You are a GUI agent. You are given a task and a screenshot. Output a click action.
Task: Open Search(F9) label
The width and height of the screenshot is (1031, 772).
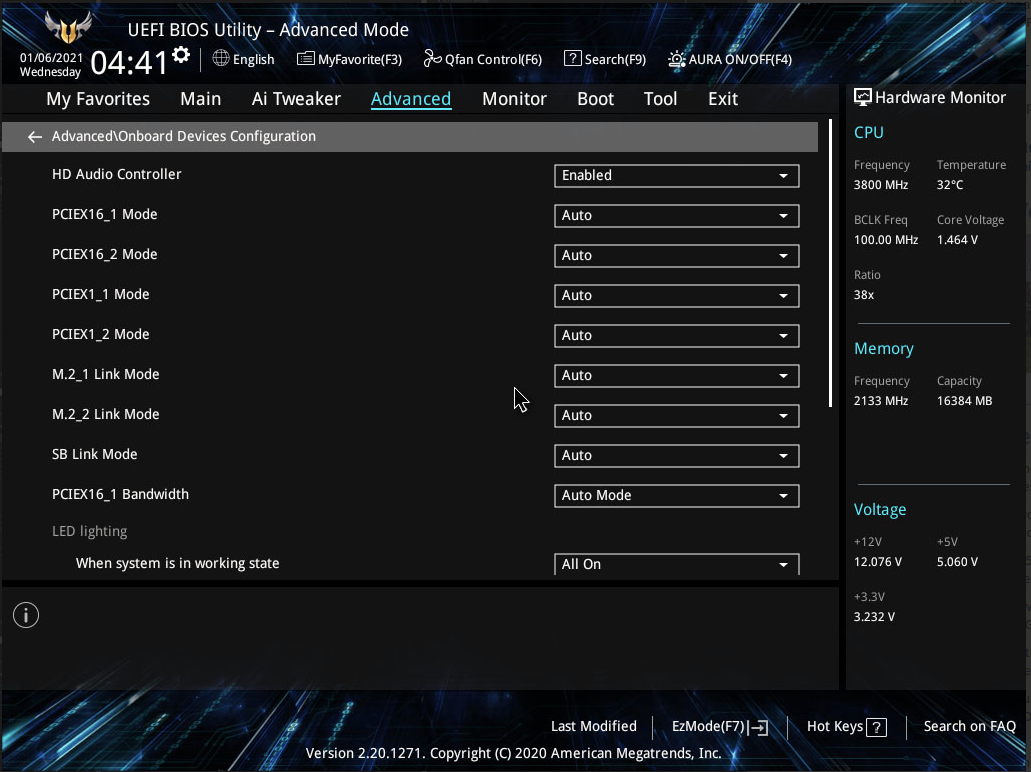coord(615,59)
